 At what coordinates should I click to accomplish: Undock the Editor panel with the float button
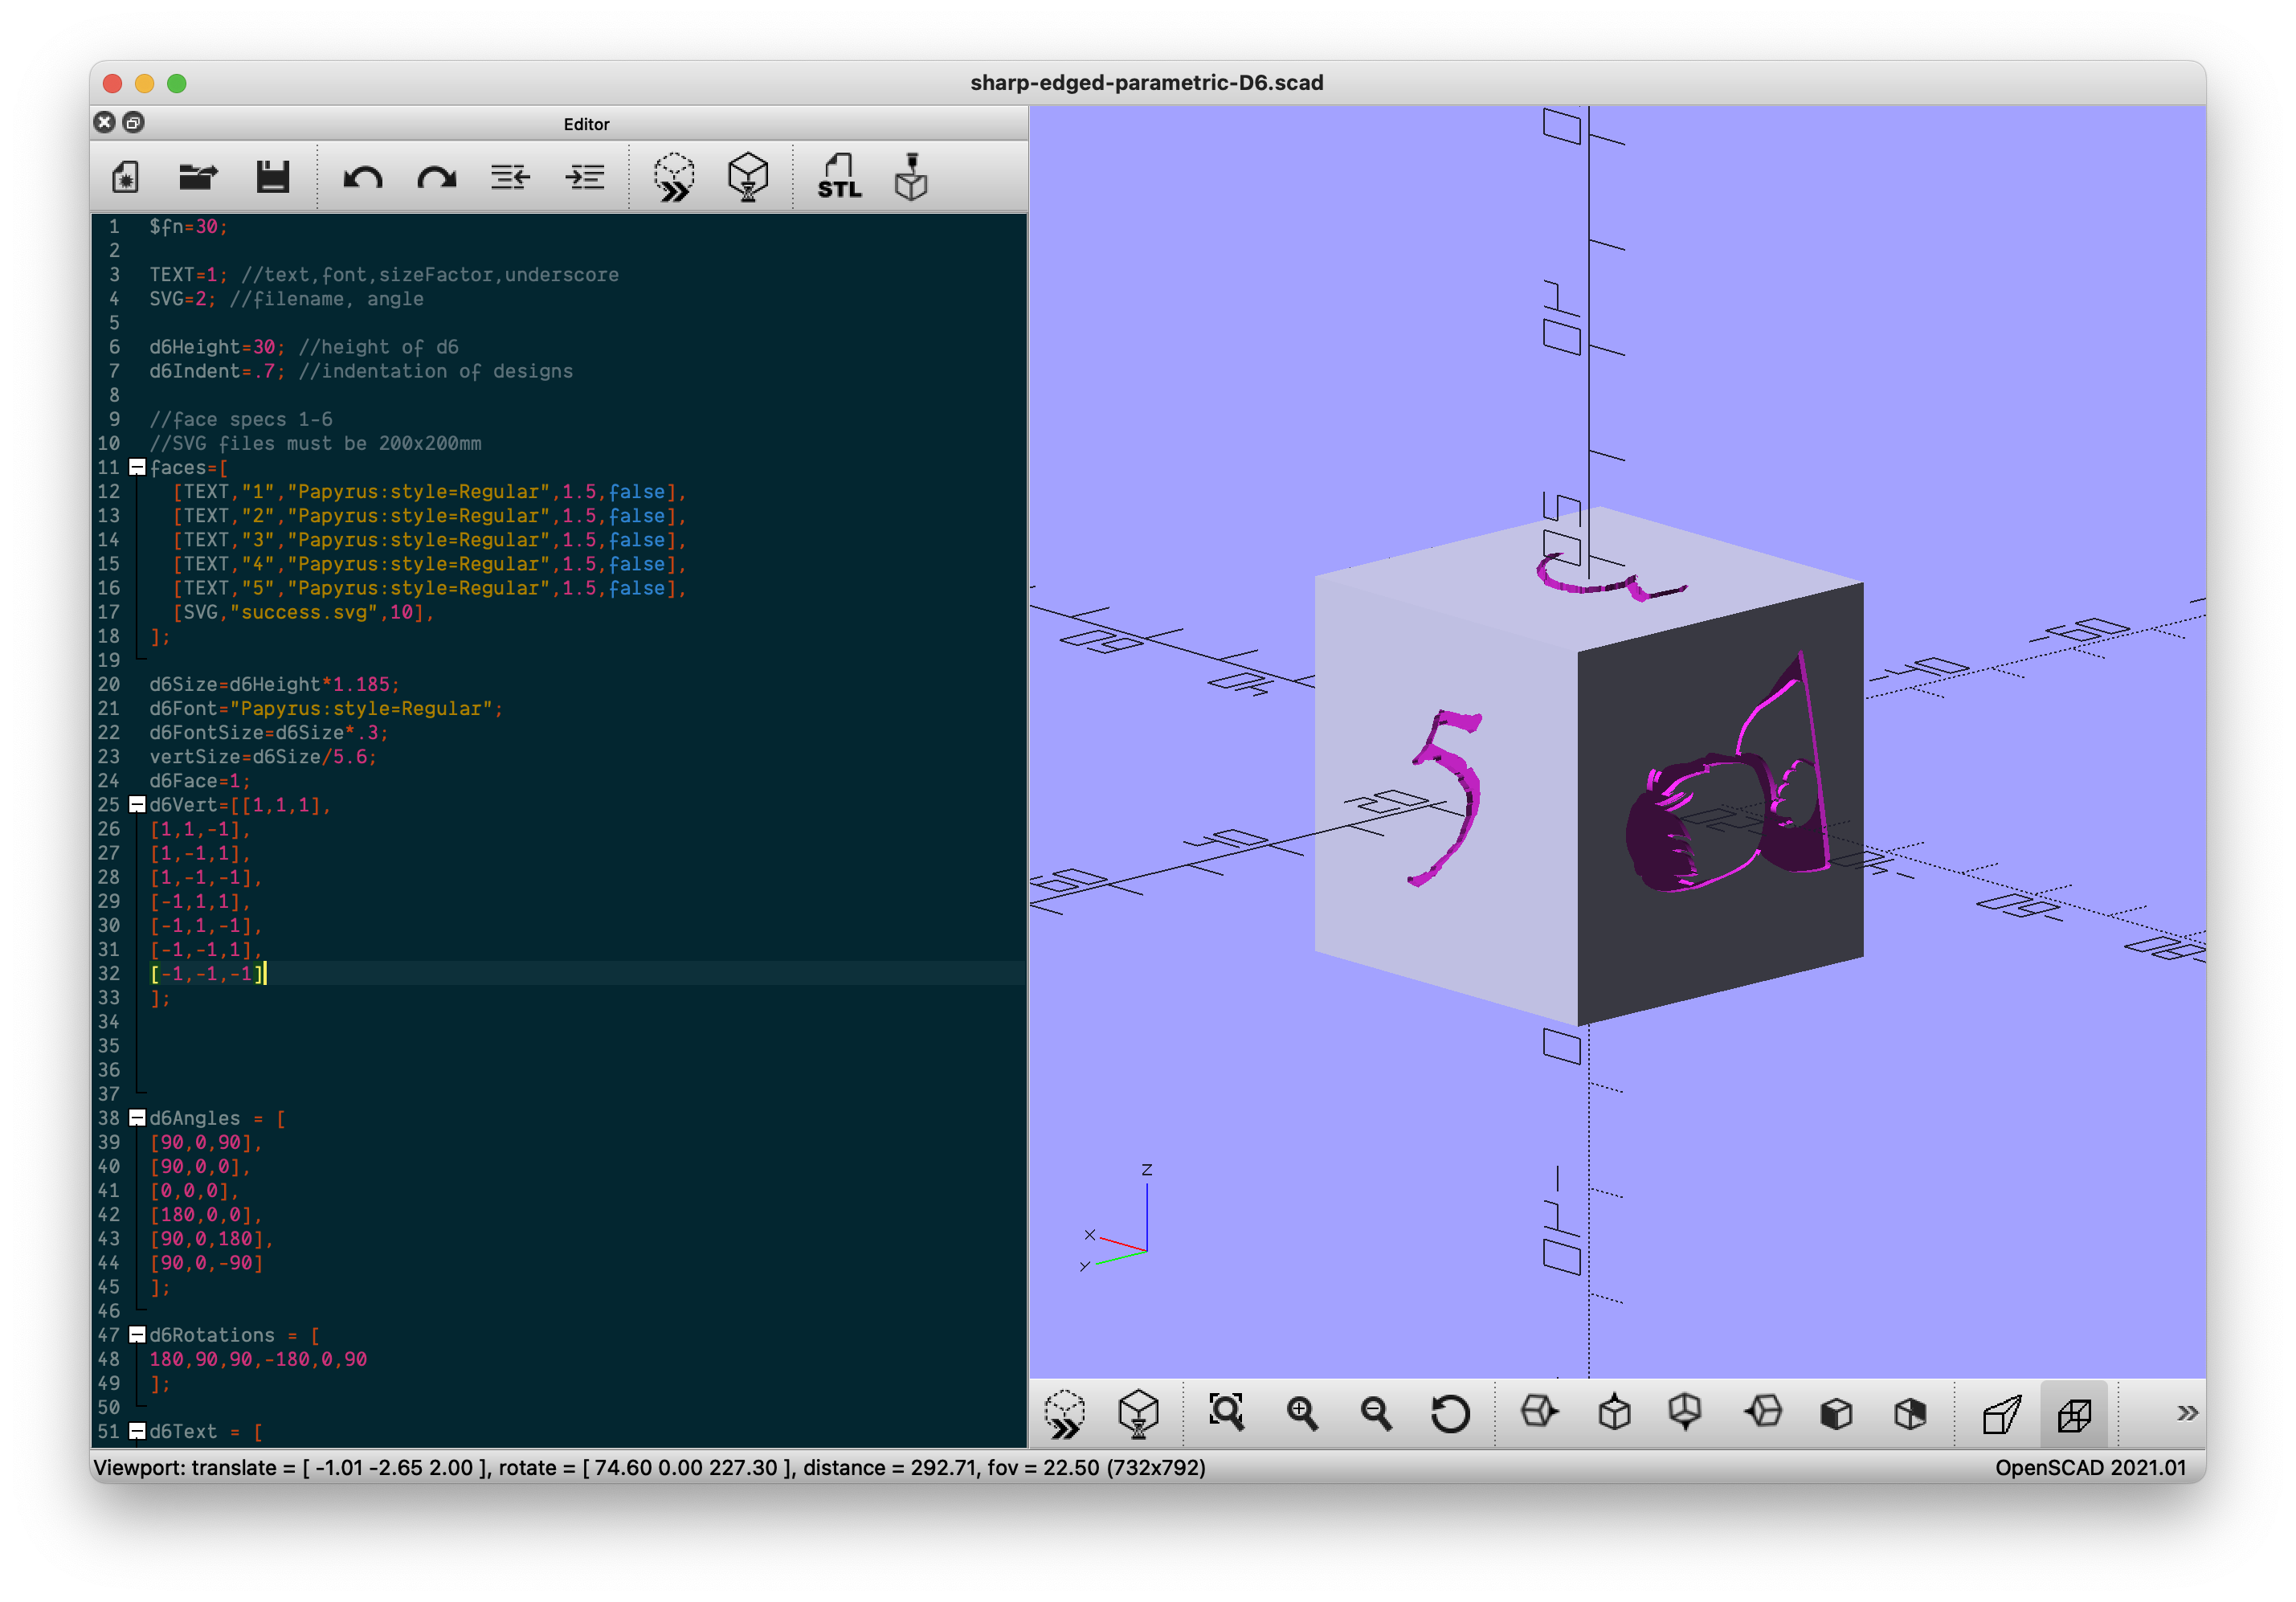(x=133, y=122)
